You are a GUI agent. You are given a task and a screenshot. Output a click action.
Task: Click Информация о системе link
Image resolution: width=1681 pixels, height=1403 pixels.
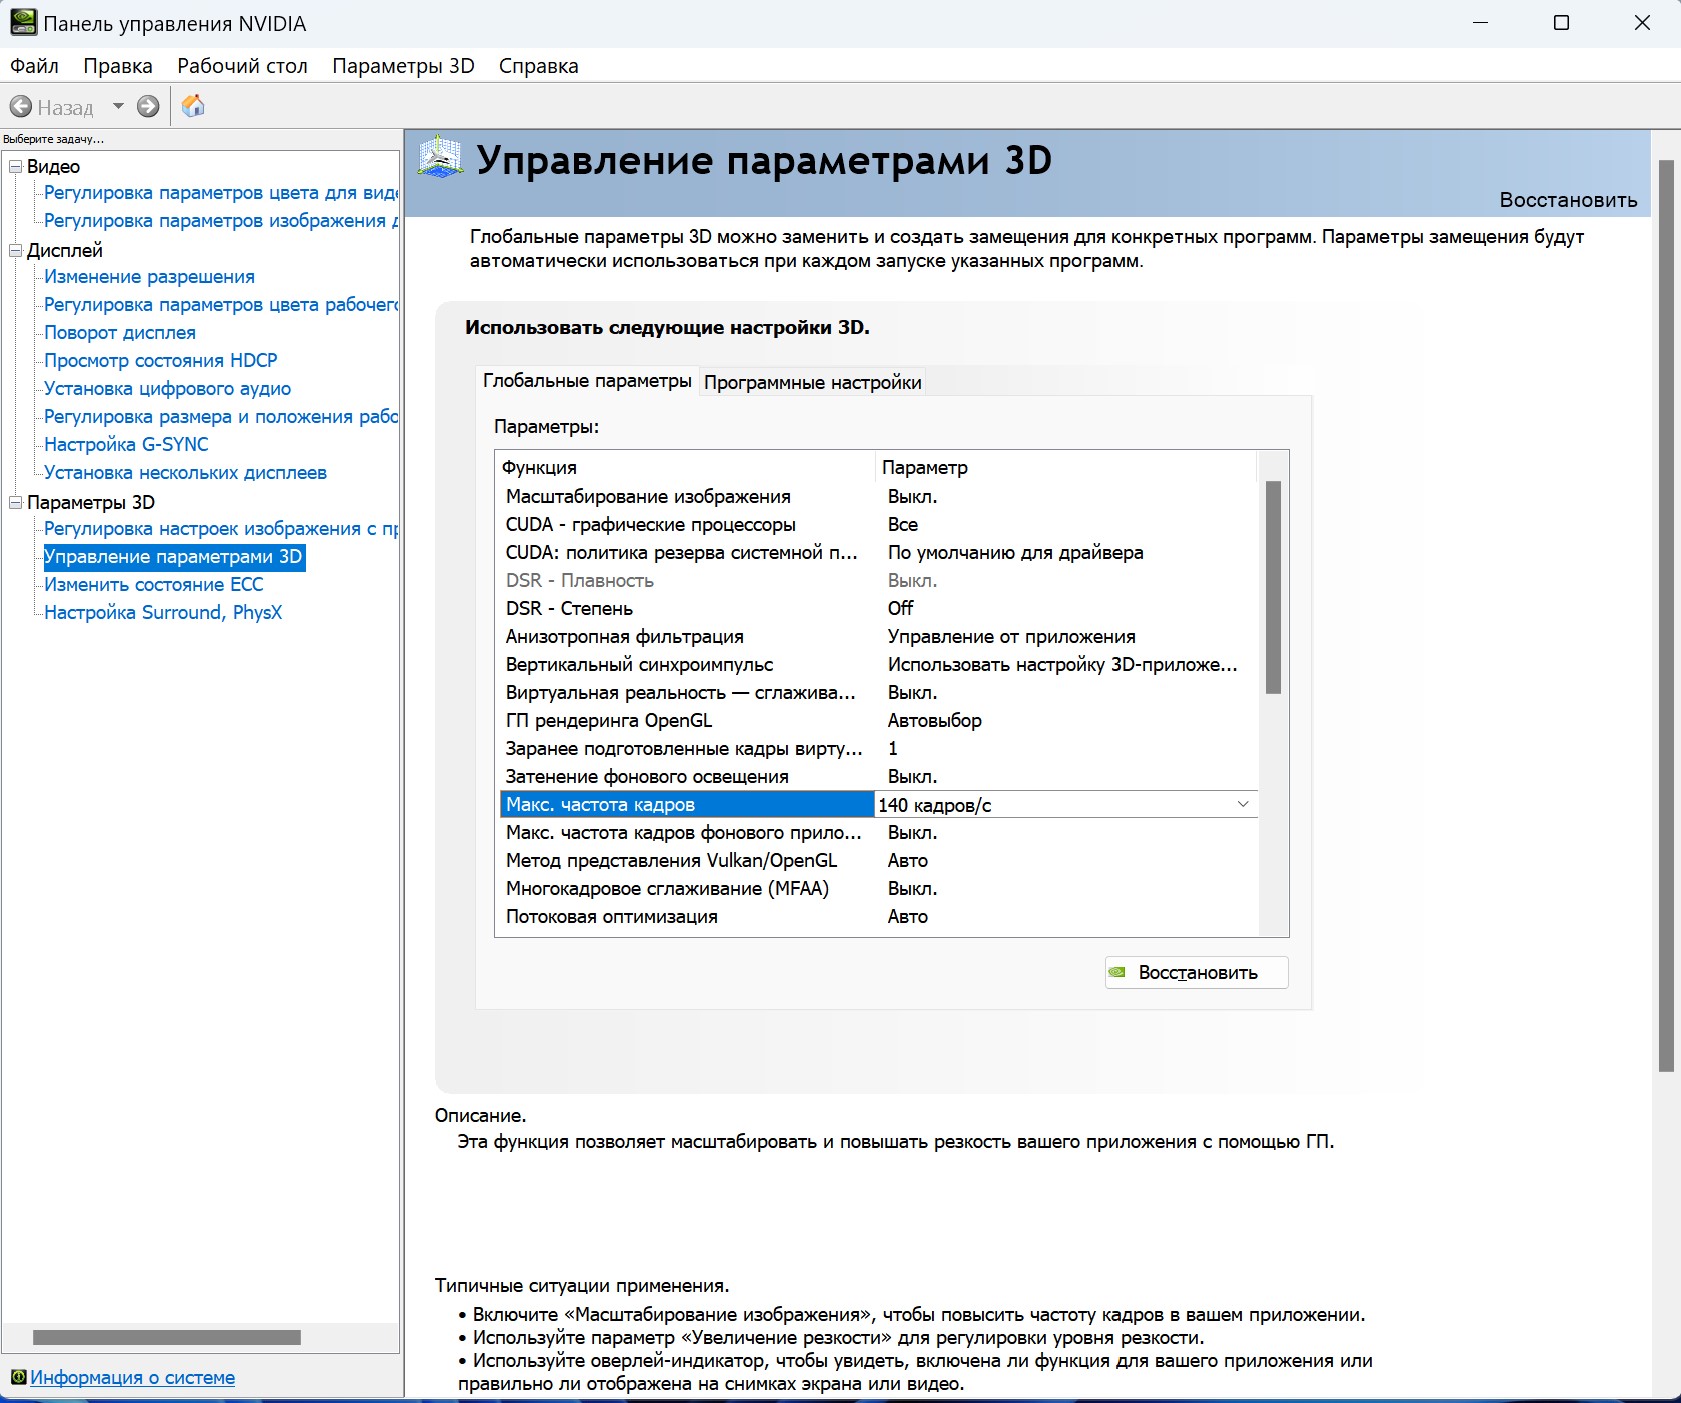[132, 1378]
